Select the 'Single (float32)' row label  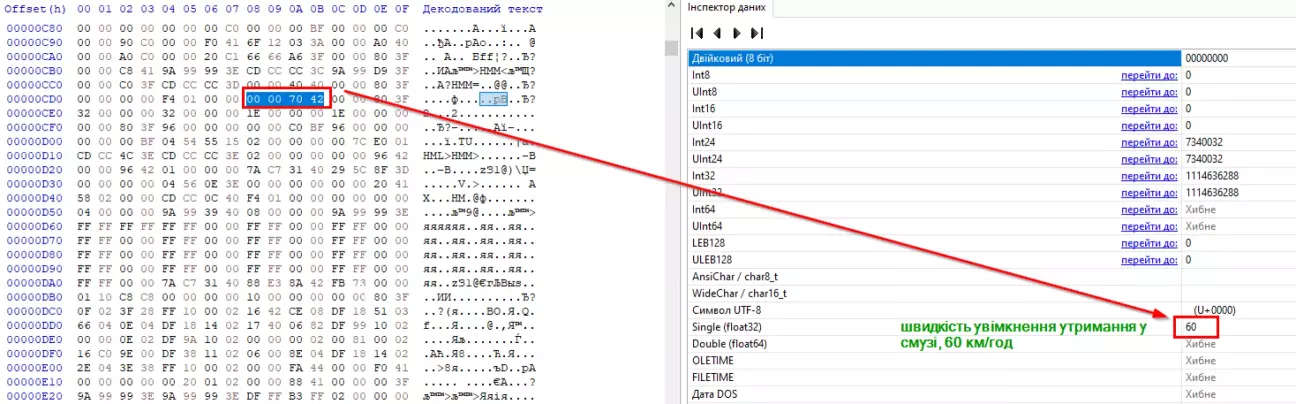coord(733,327)
